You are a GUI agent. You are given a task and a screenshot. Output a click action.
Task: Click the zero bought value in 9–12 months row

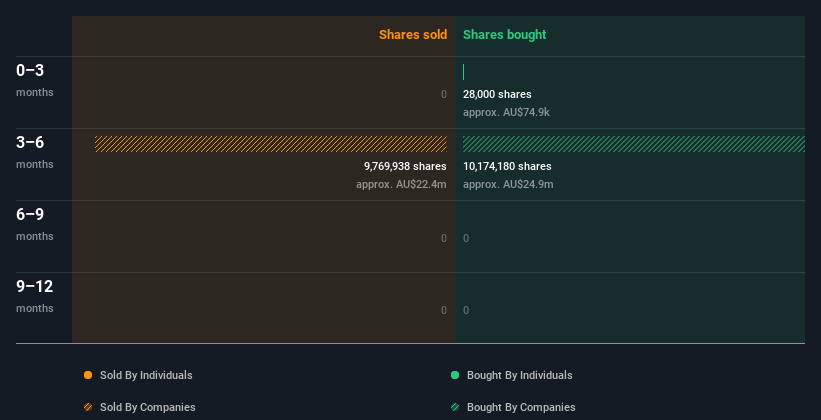pyautogui.click(x=466, y=310)
